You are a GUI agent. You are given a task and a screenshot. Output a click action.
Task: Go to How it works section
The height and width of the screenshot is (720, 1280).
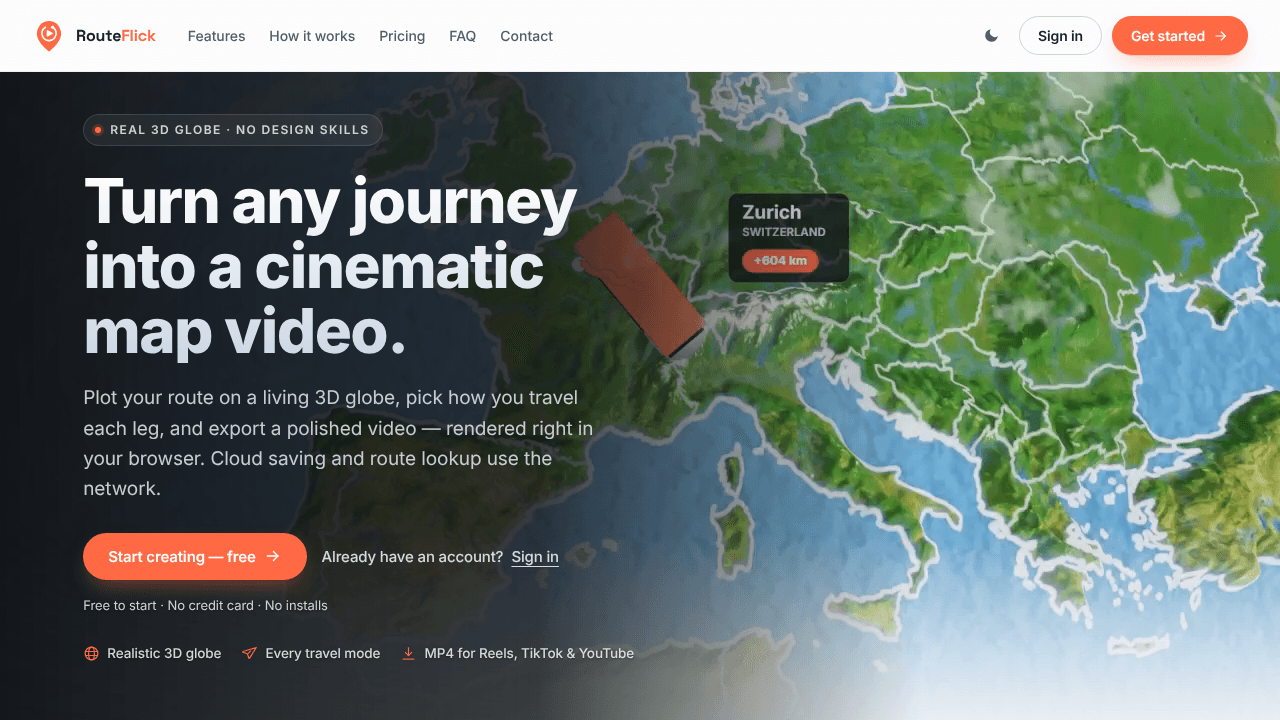(312, 36)
